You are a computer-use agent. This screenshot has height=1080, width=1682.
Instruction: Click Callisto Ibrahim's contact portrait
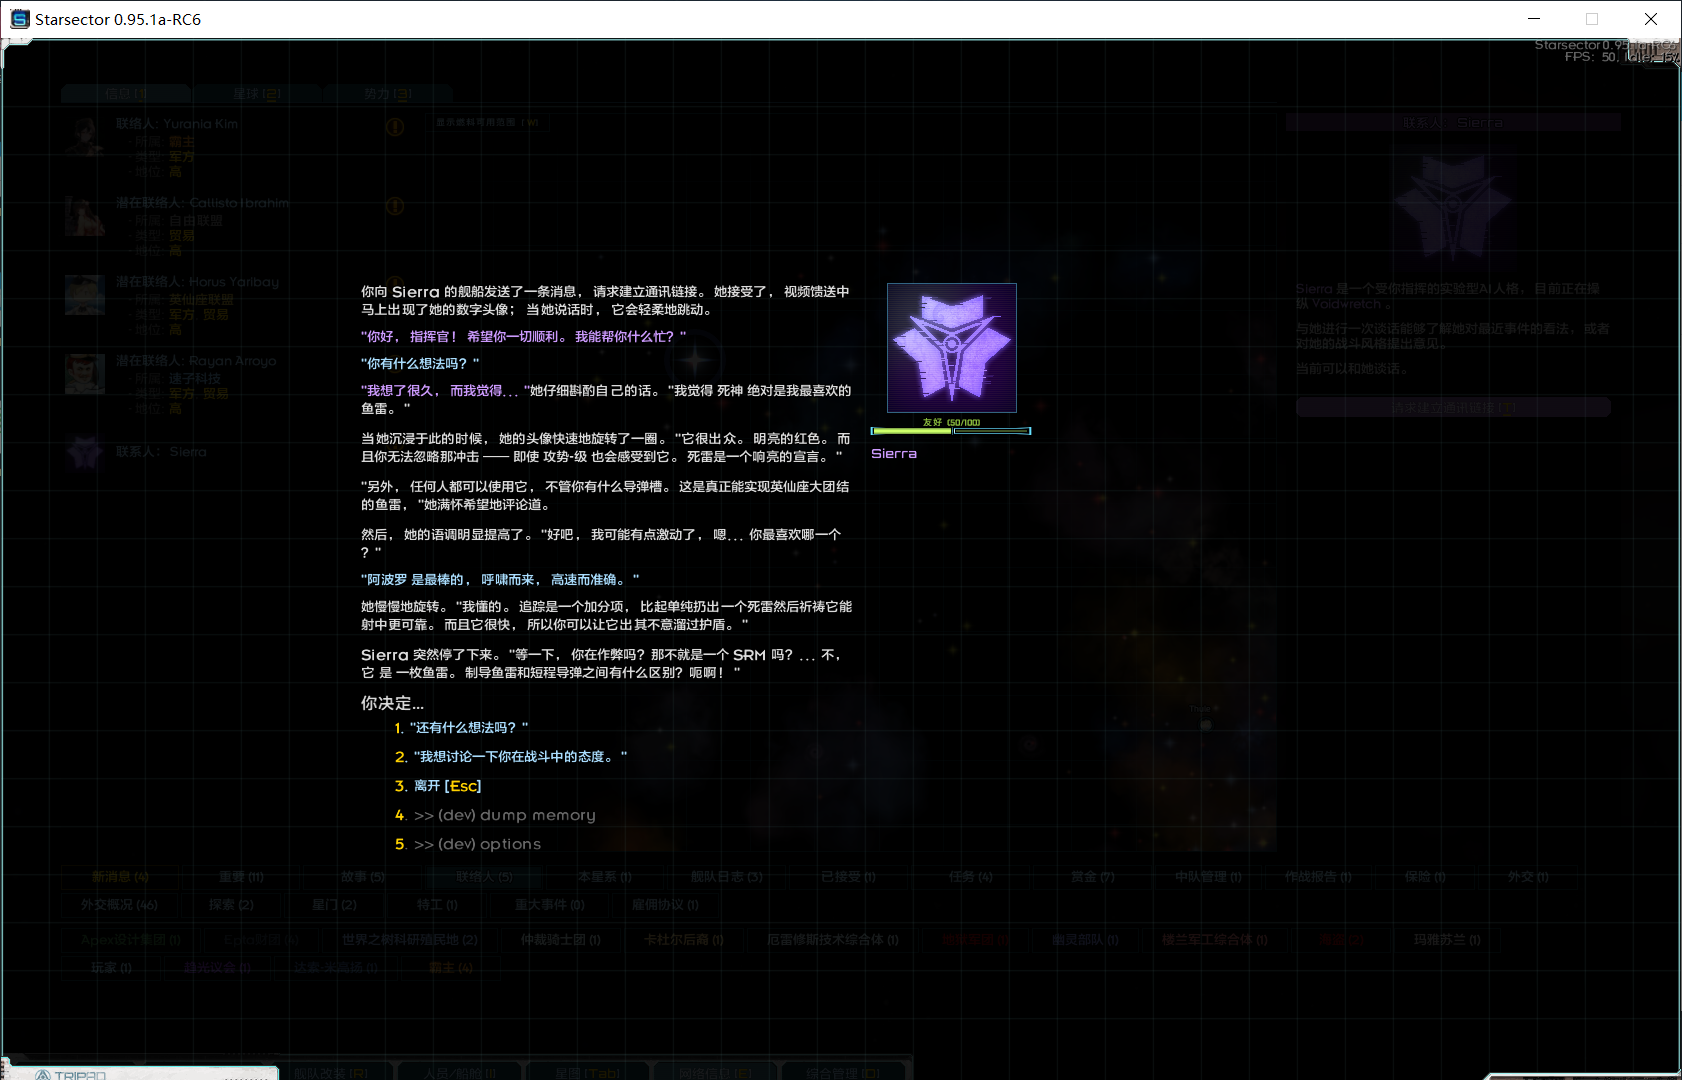click(85, 216)
